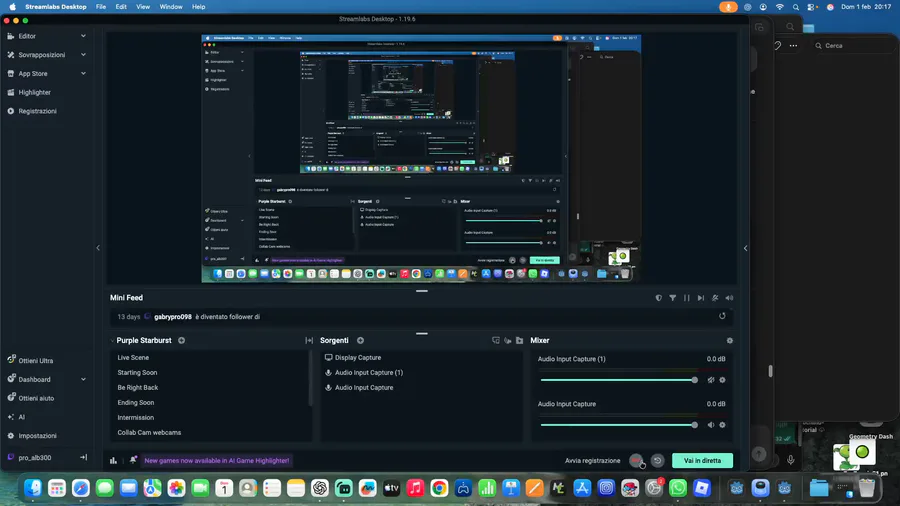Open Ottieni aiuto help entry
The width and height of the screenshot is (900, 506).
click(36, 398)
